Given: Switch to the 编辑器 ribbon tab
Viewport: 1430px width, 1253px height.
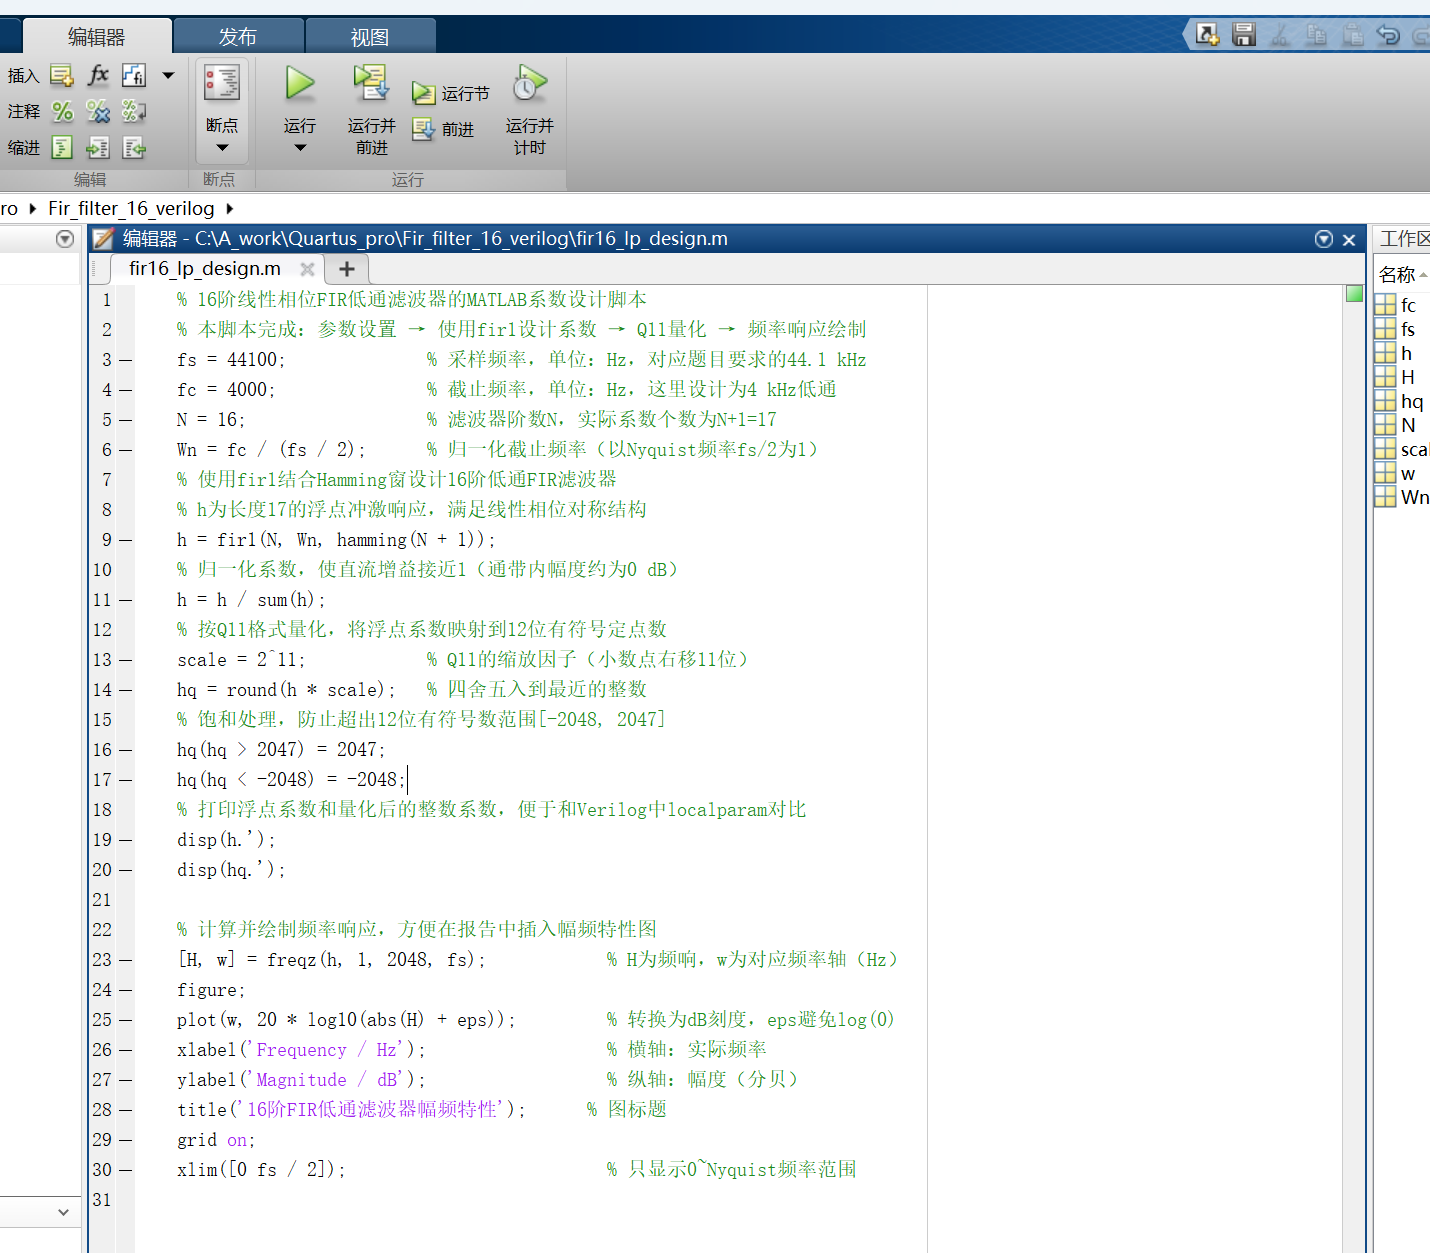Looking at the screenshot, I should point(97,37).
